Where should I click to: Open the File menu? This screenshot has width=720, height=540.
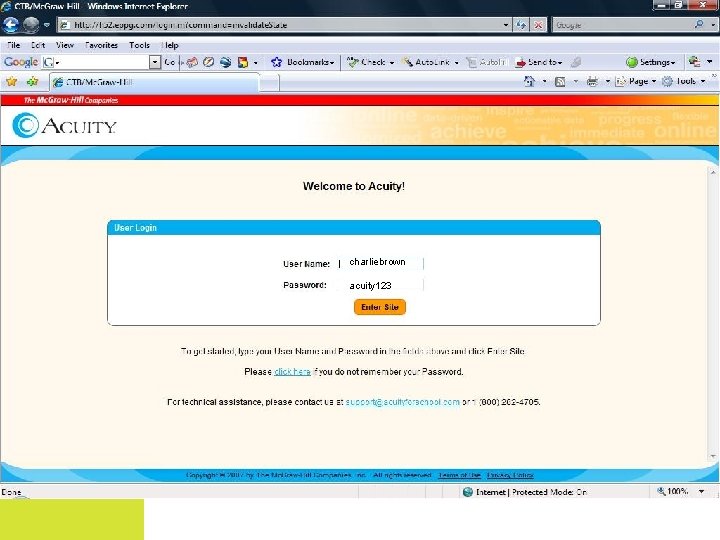[x=13, y=45]
